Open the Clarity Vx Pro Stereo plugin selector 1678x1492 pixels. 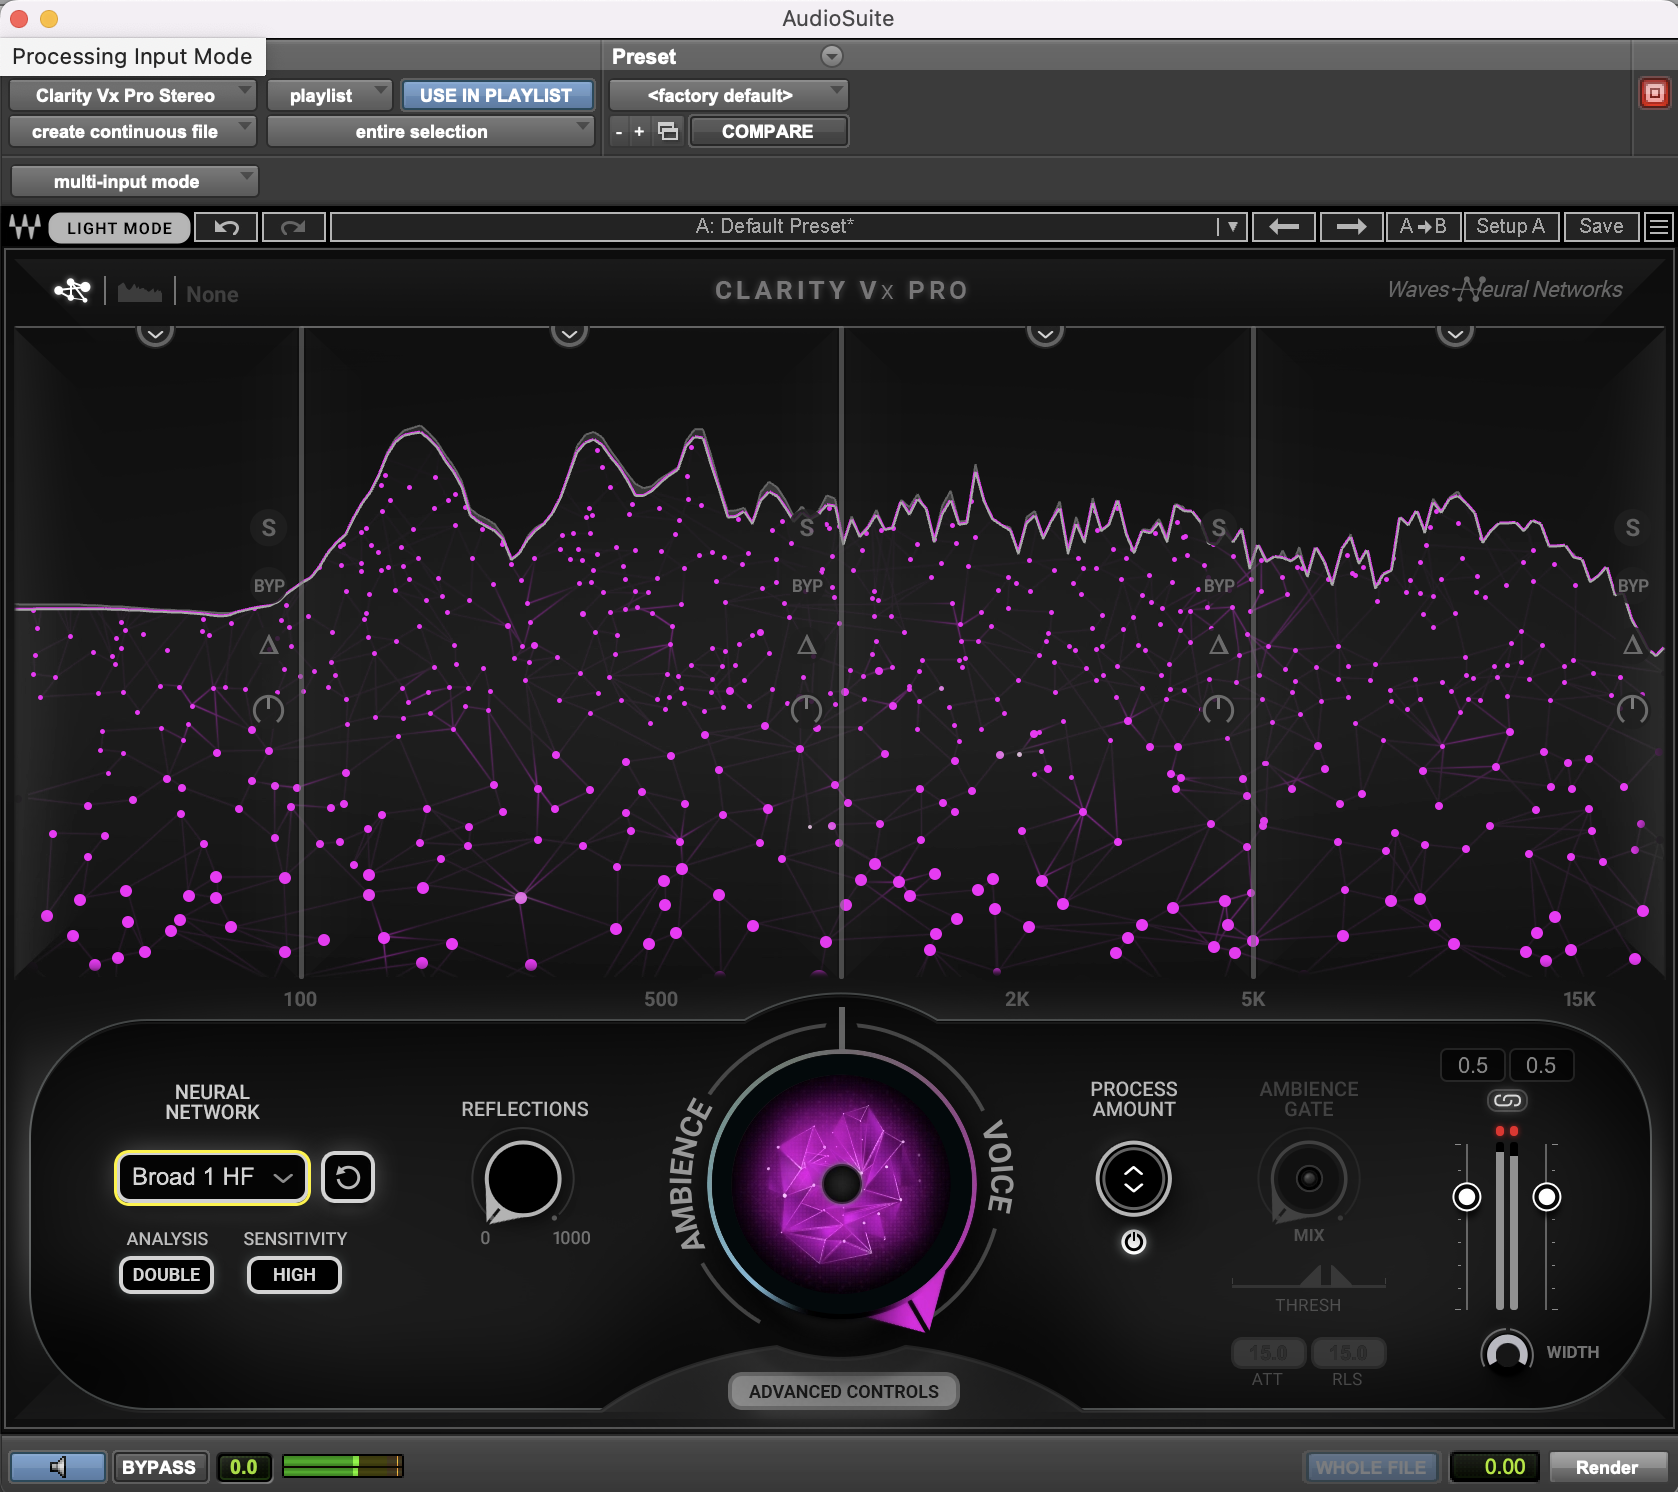tap(132, 95)
